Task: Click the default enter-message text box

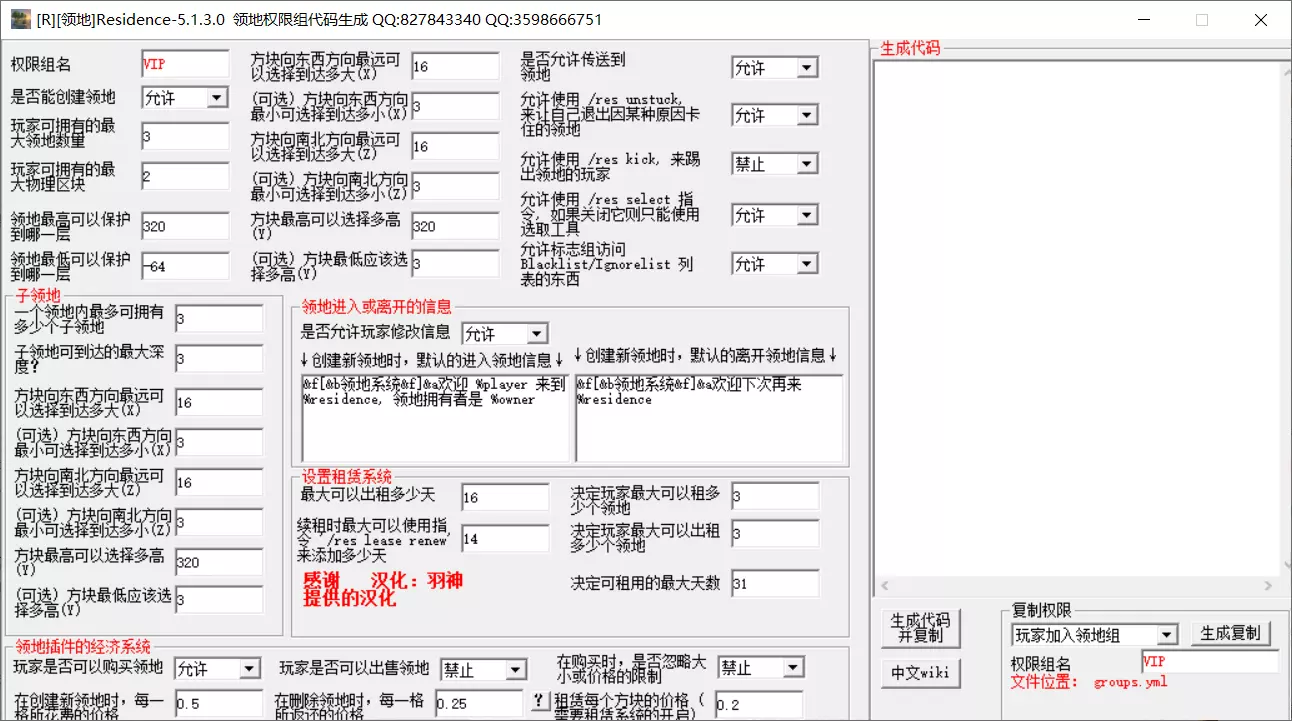Action: 436,418
